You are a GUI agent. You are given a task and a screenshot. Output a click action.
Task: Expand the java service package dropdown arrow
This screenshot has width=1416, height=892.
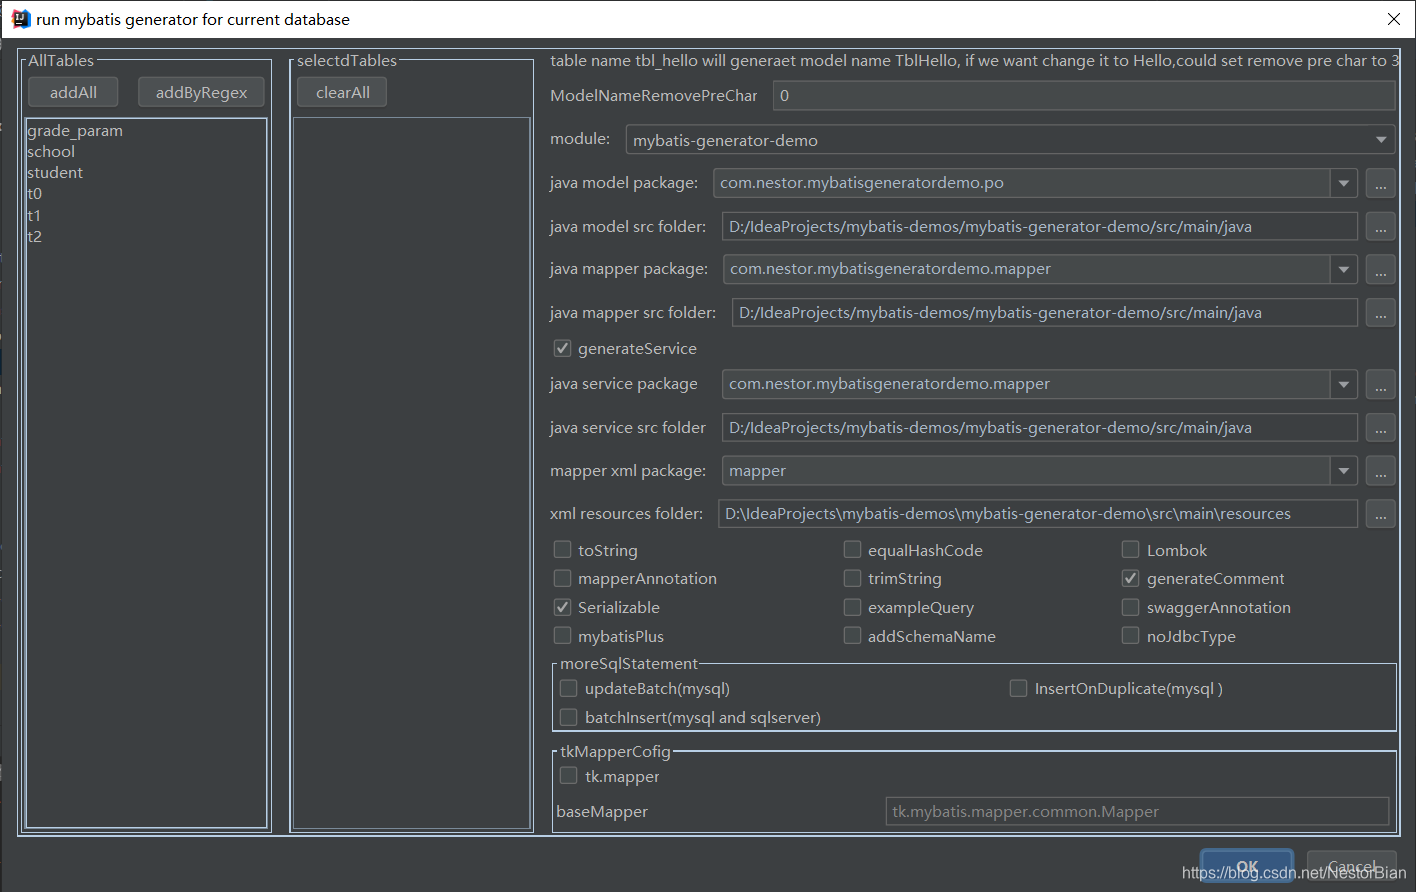point(1344,384)
